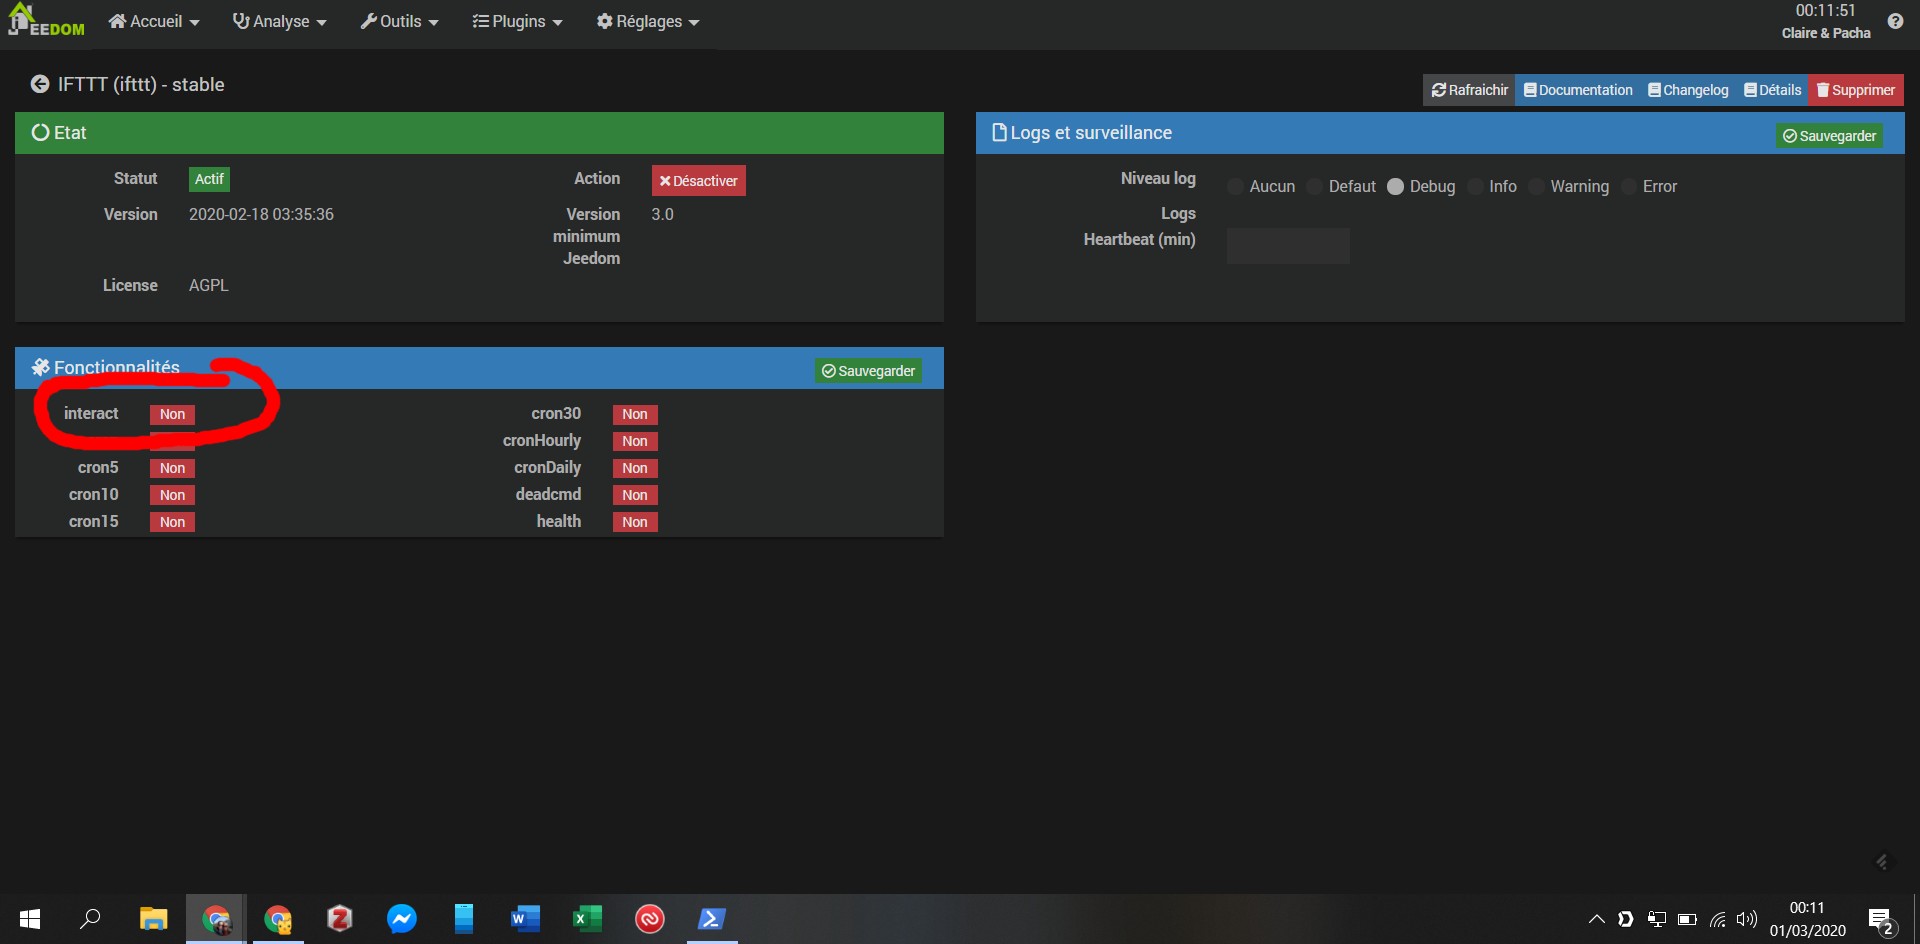Open Windows Start menu
The image size is (1920, 944).
click(x=30, y=919)
